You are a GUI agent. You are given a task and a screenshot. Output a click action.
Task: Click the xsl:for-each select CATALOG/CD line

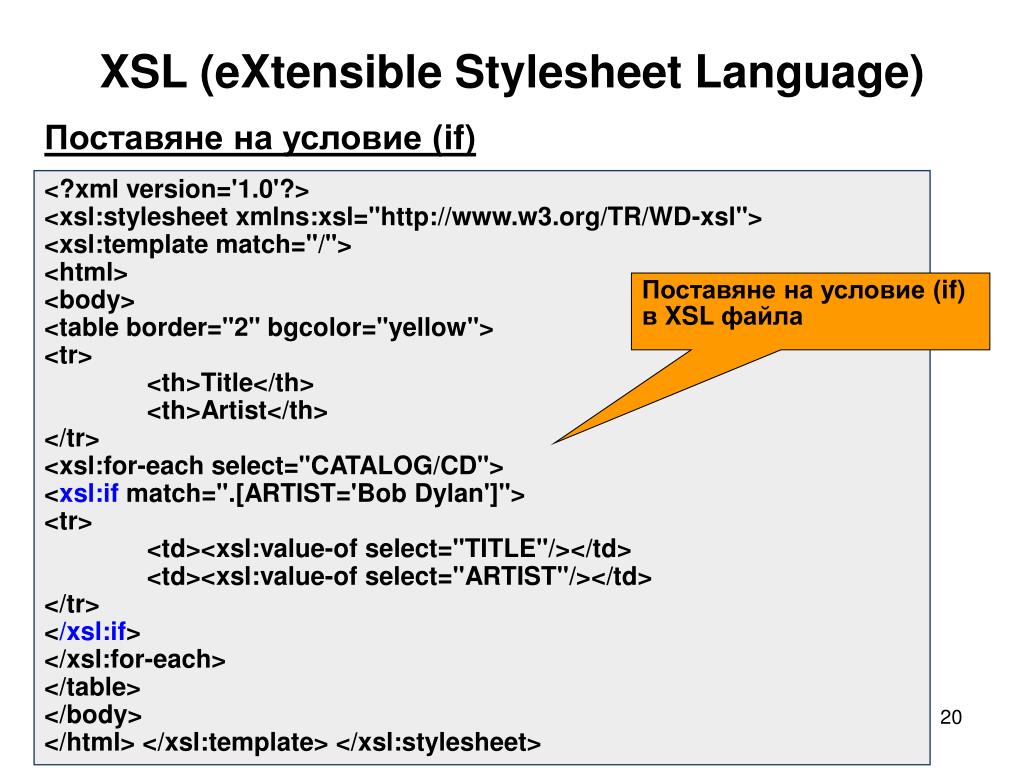tap(274, 466)
